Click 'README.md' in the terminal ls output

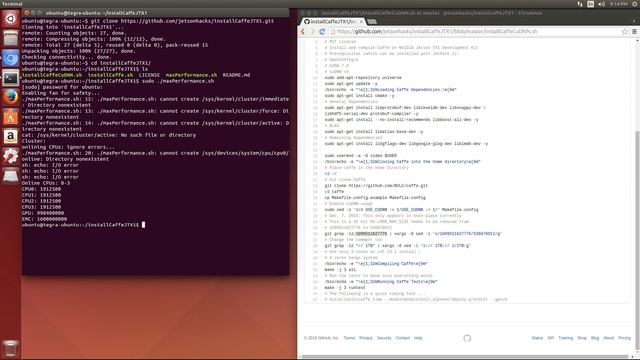coord(236,75)
